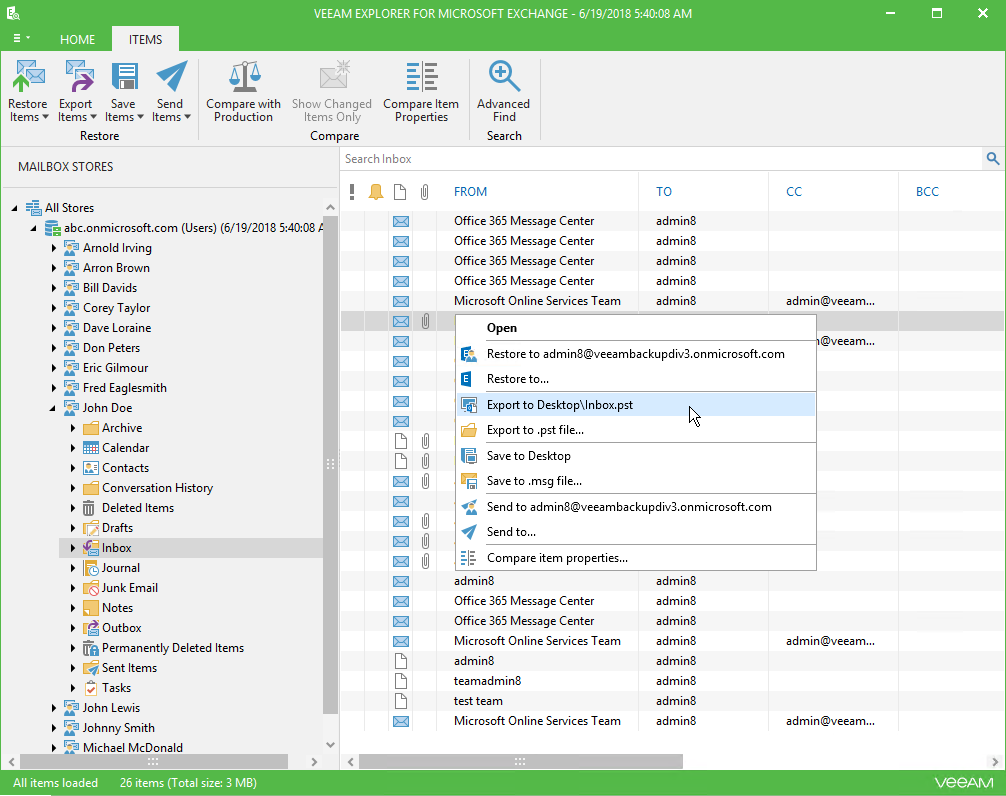Click the Save Items ribbon icon
The width and height of the screenshot is (1006, 796).
click(x=123, y=76)
